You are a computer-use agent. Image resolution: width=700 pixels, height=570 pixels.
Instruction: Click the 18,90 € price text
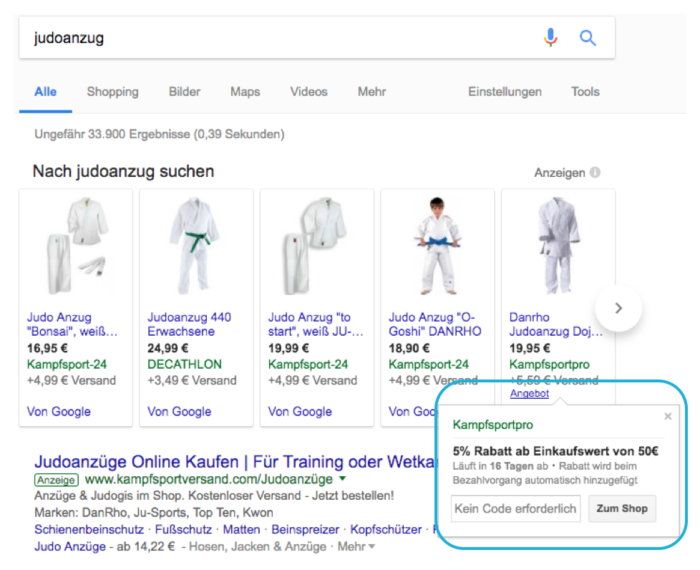click(x=409, y=348)
